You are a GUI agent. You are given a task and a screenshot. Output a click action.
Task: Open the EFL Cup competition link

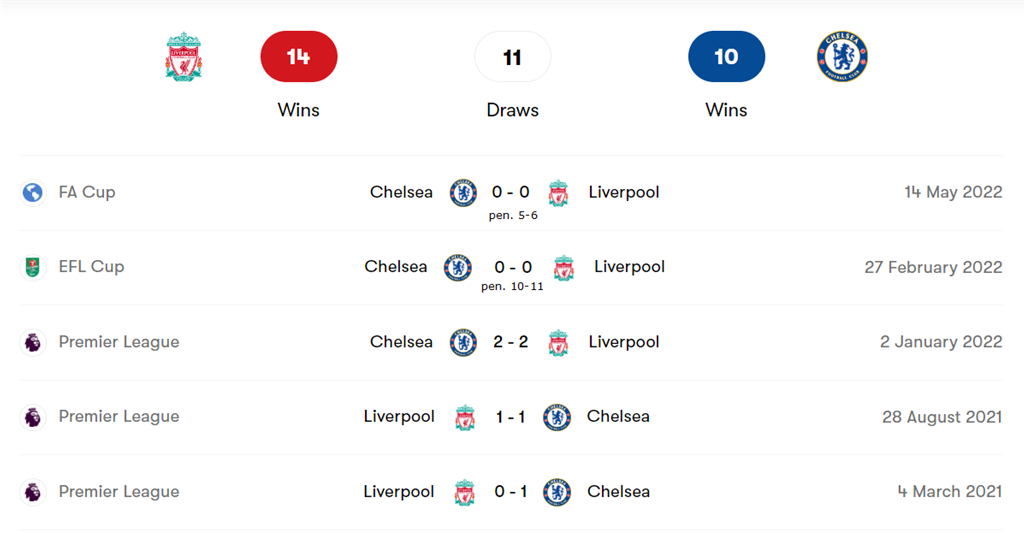[x=91, y=267]
